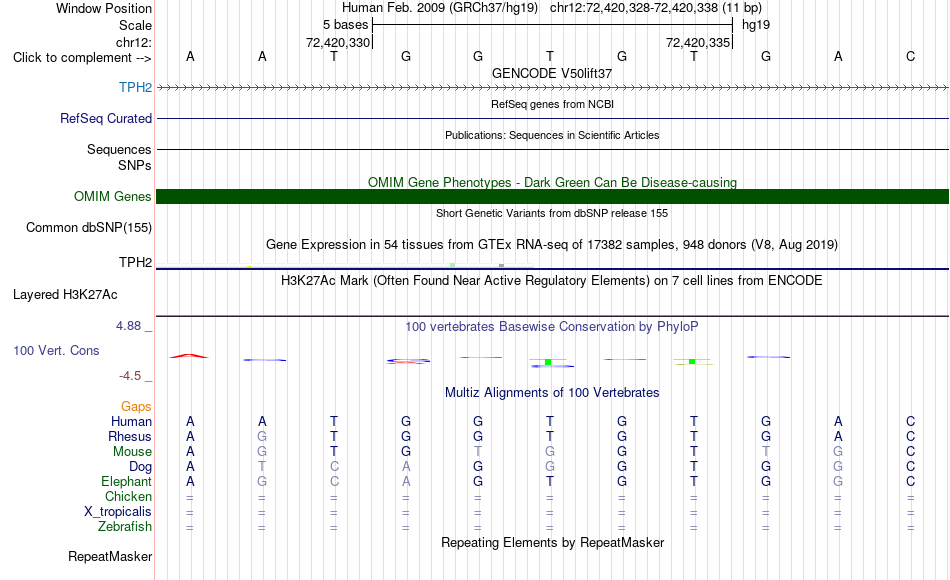Select the Human species label
The width and height of the screenshot is (950, 580).
tap(131, 421)
